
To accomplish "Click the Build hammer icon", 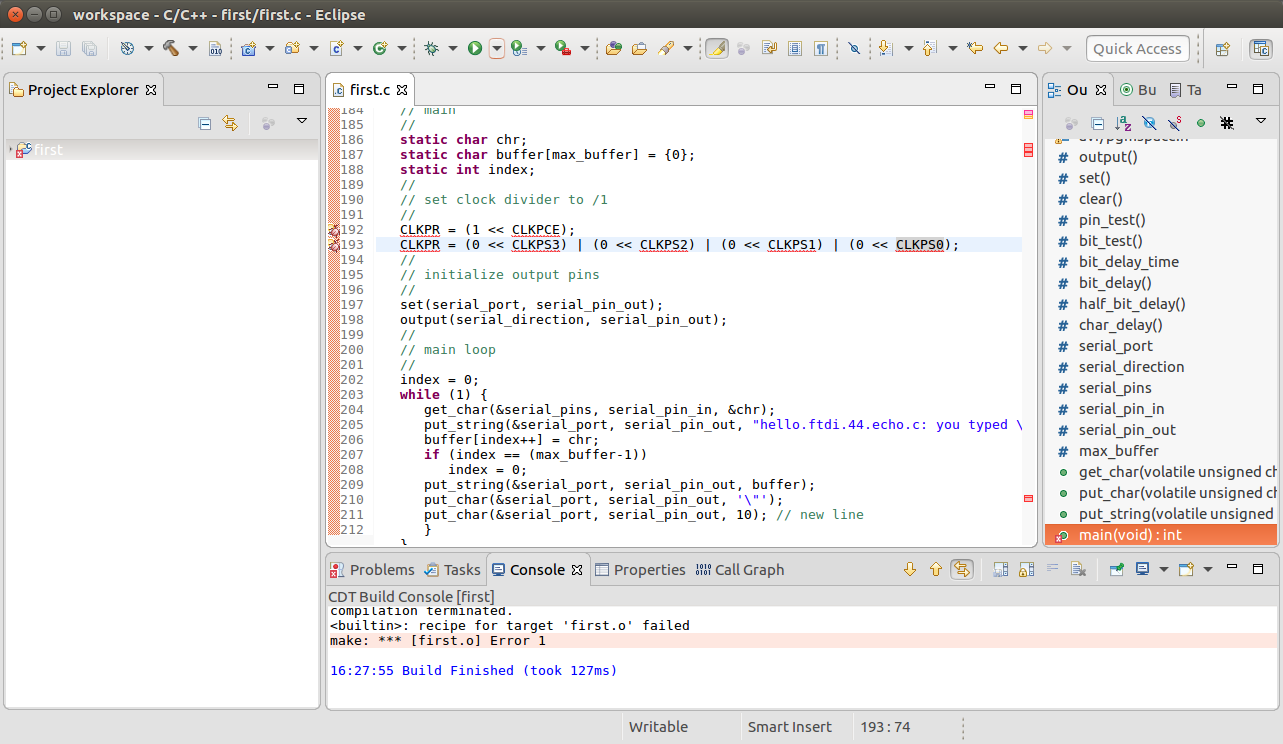I will (170, 48).
